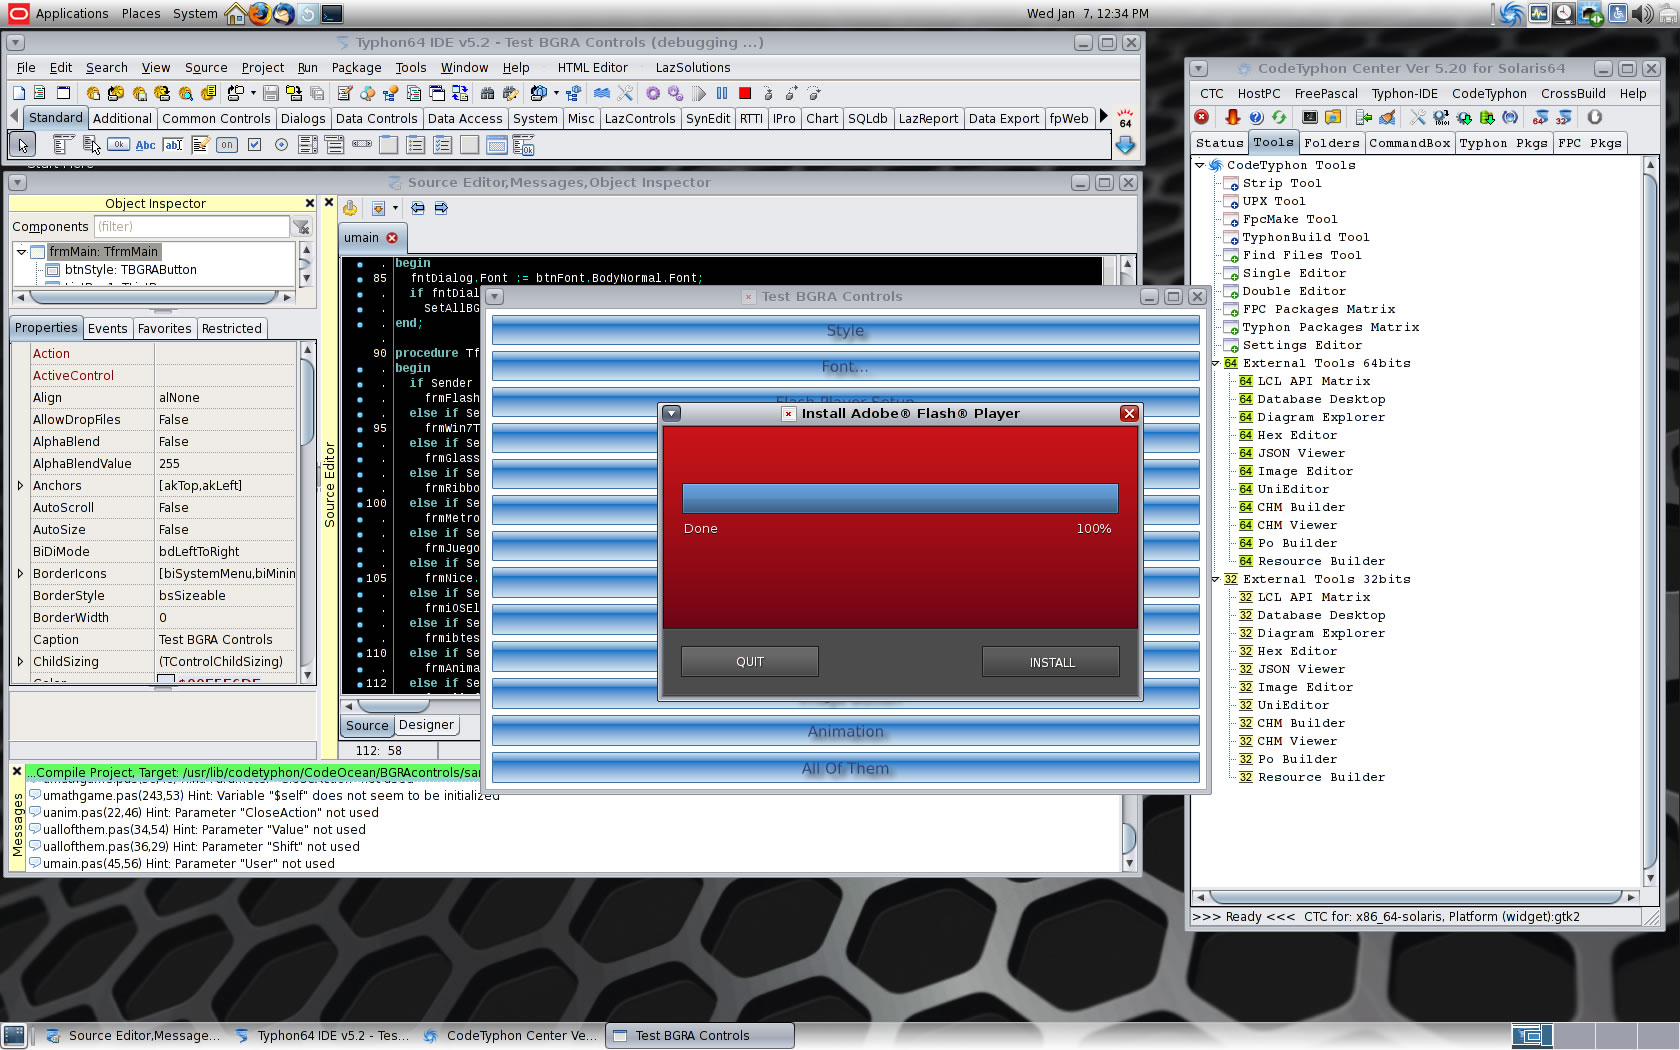Select the UPX Tool tree item
Image resolution: width=1680 pixels, height=1050 pixels.
click(x=1273, y=202)
